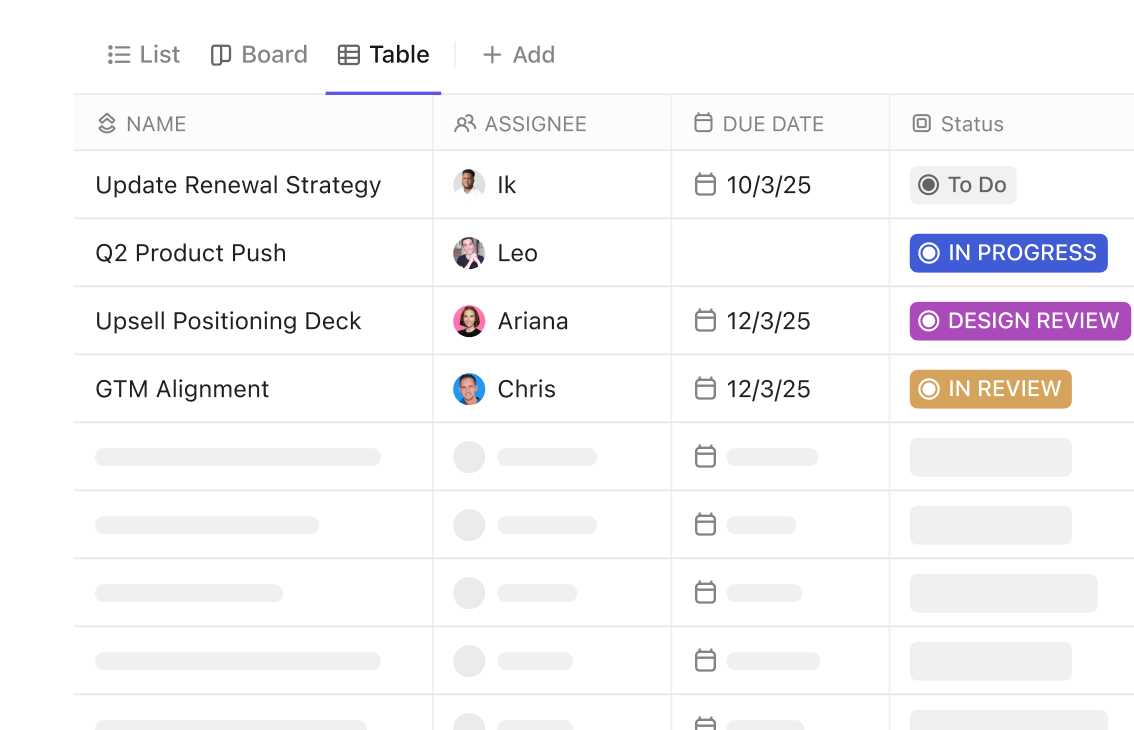Image resolution: width=1134 pixels, height=730 pixels.
Task: Open the GTM Alignment task
Action: coord(182,389)
